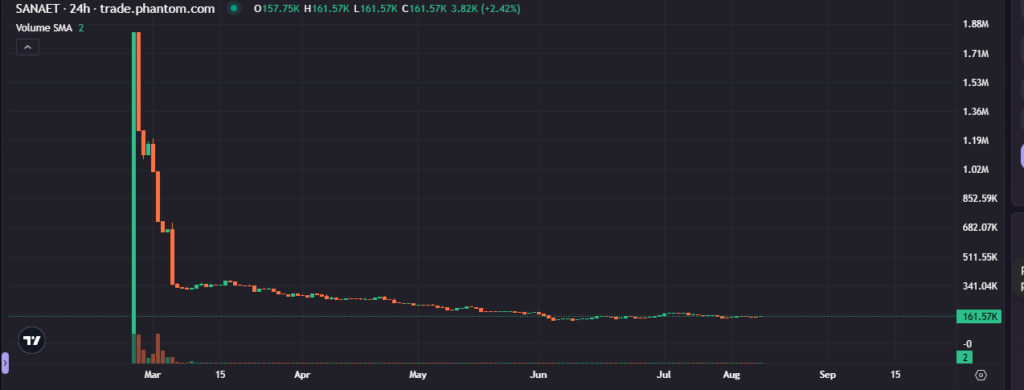The image size is (1024, 390).
Task: Click the 1.88M price axis label
Action: click(x=976, y=24)
